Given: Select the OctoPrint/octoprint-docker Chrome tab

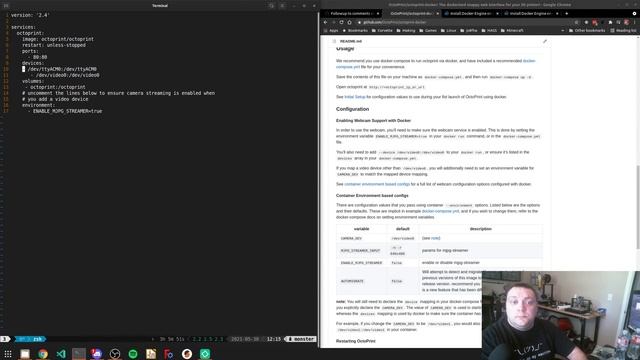Looking at the screenshot, I should click(x=411, y=13).
